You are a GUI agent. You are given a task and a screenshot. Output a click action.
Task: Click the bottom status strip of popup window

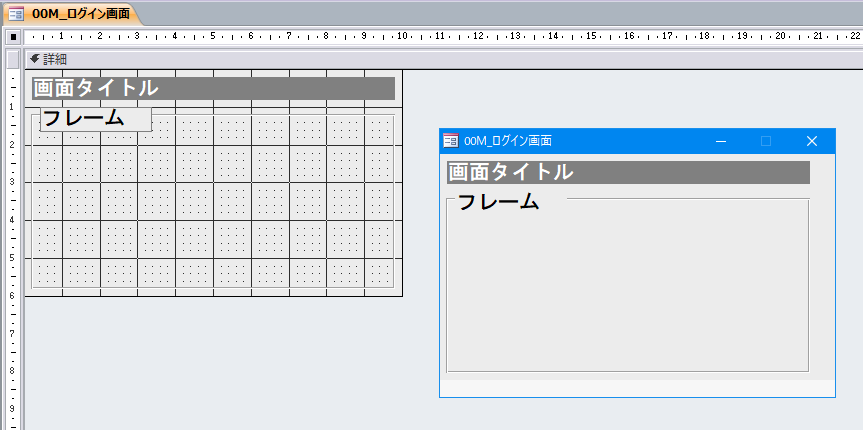pyautogui.click(x=637, y=388)
